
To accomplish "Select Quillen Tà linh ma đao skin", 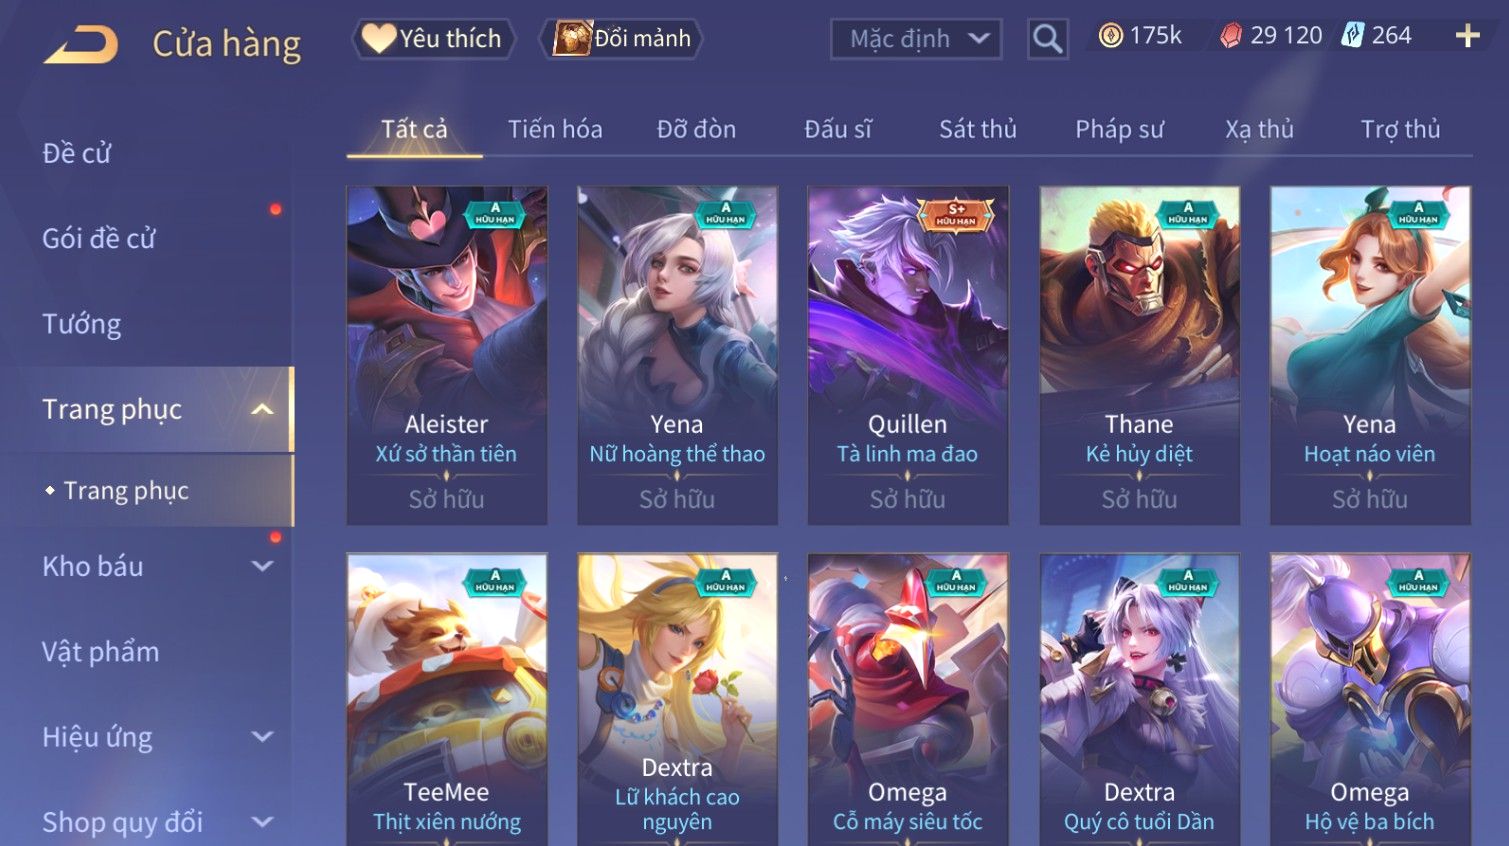I will coord(907,355).
